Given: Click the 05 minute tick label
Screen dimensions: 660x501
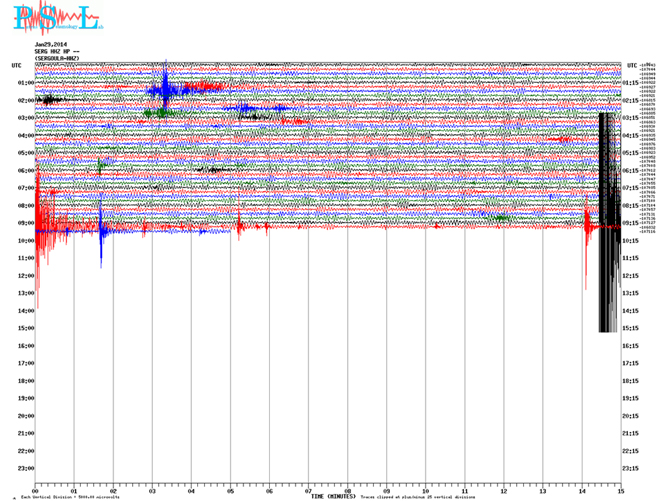Looking at the screenshot, I should point(230,490).
